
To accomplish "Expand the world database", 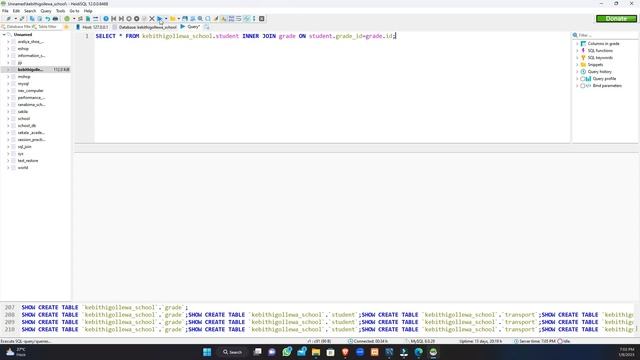I will click(8, 168).
